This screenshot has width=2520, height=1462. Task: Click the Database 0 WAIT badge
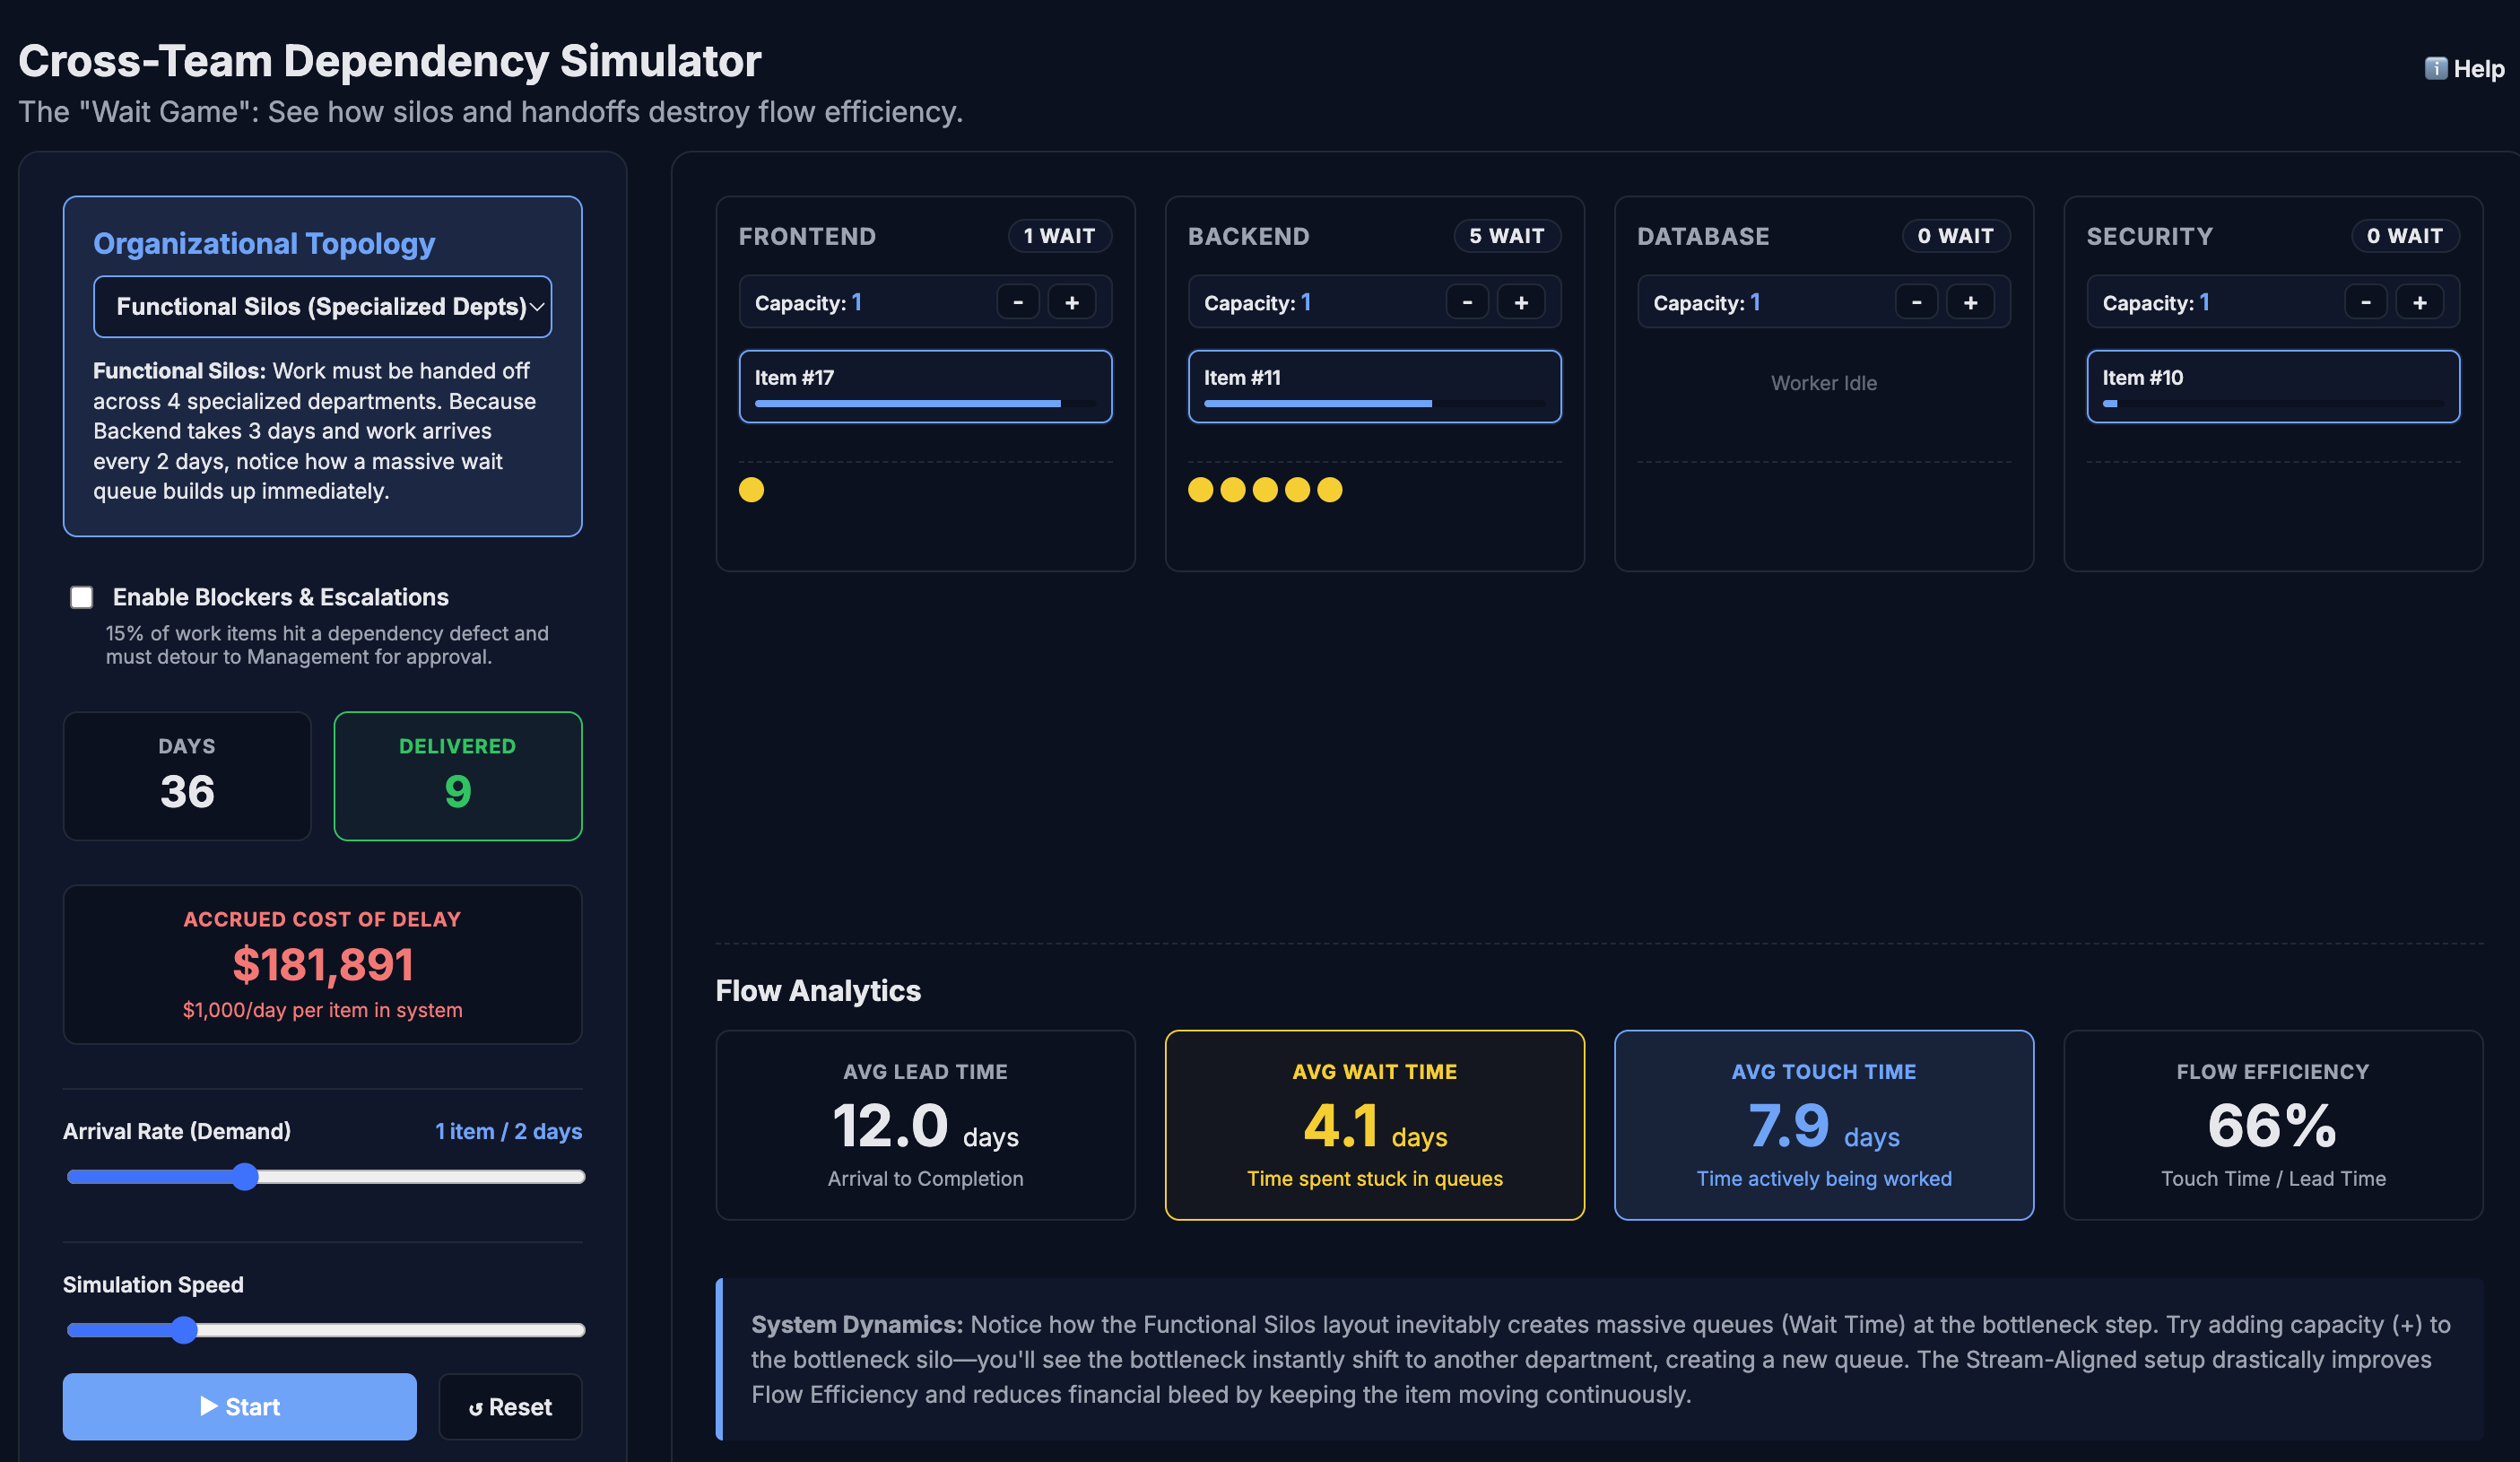pyautogui.click(x=1956, y=236)
